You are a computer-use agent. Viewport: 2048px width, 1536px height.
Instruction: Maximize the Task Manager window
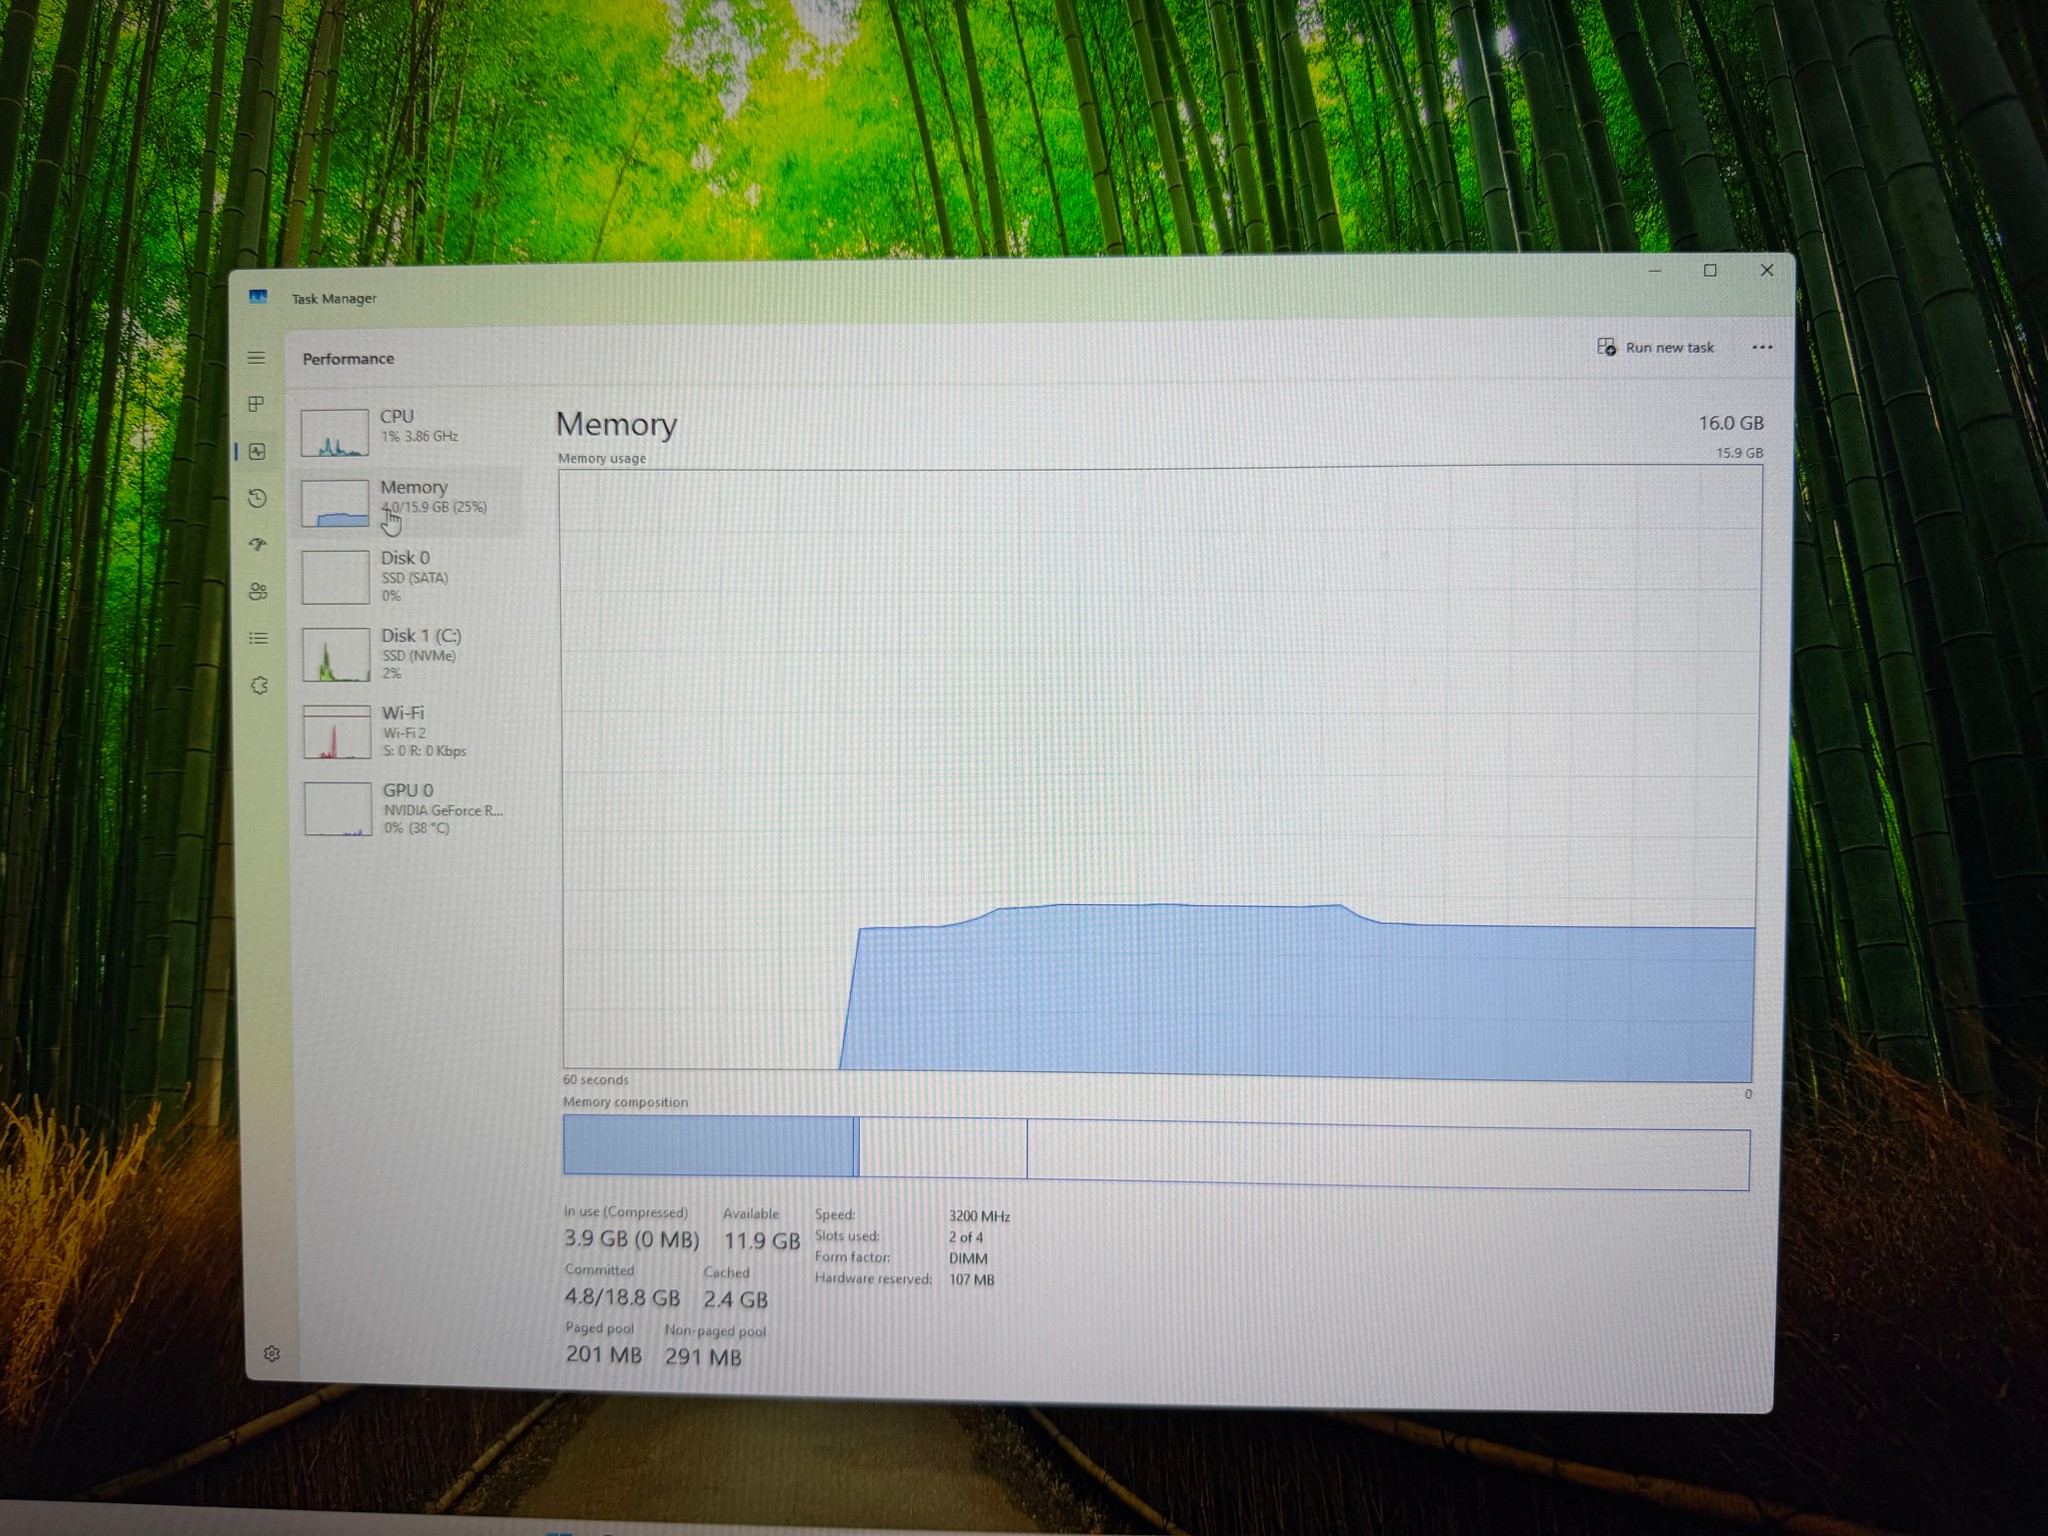(1710, 271)
